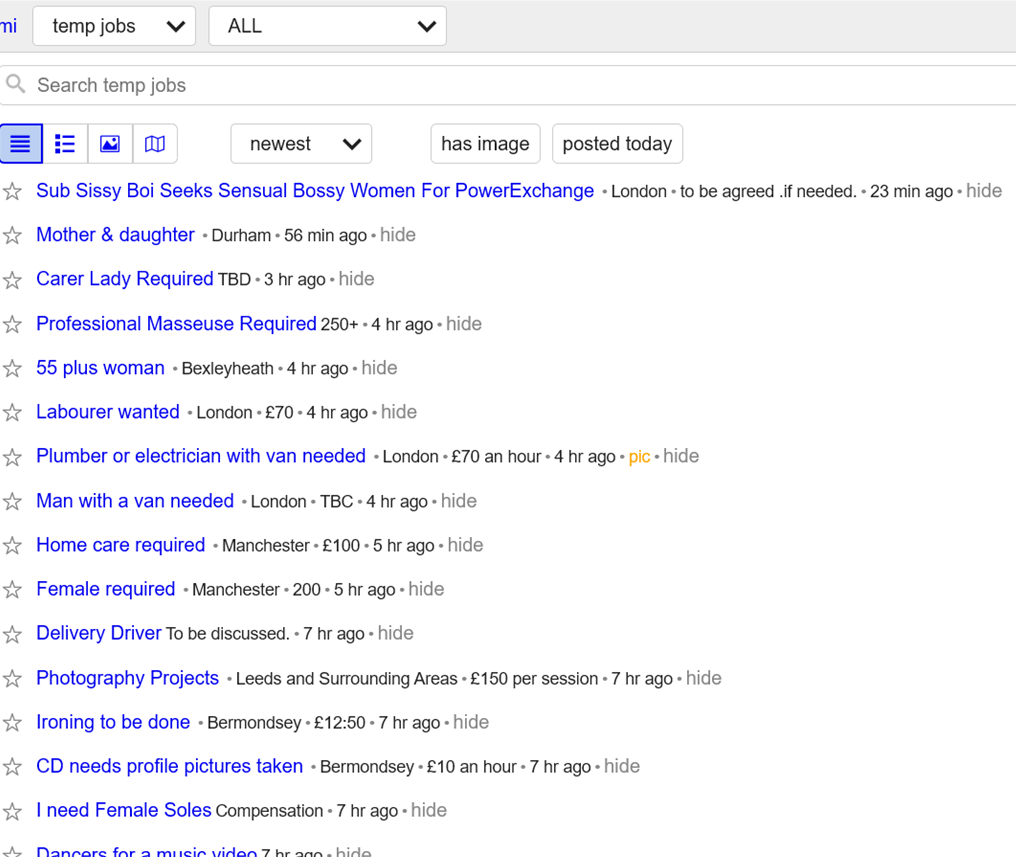Open 'Plumber or electrician with van needed'
This screenshot has height=857, width=1016.
pos(201,455)
